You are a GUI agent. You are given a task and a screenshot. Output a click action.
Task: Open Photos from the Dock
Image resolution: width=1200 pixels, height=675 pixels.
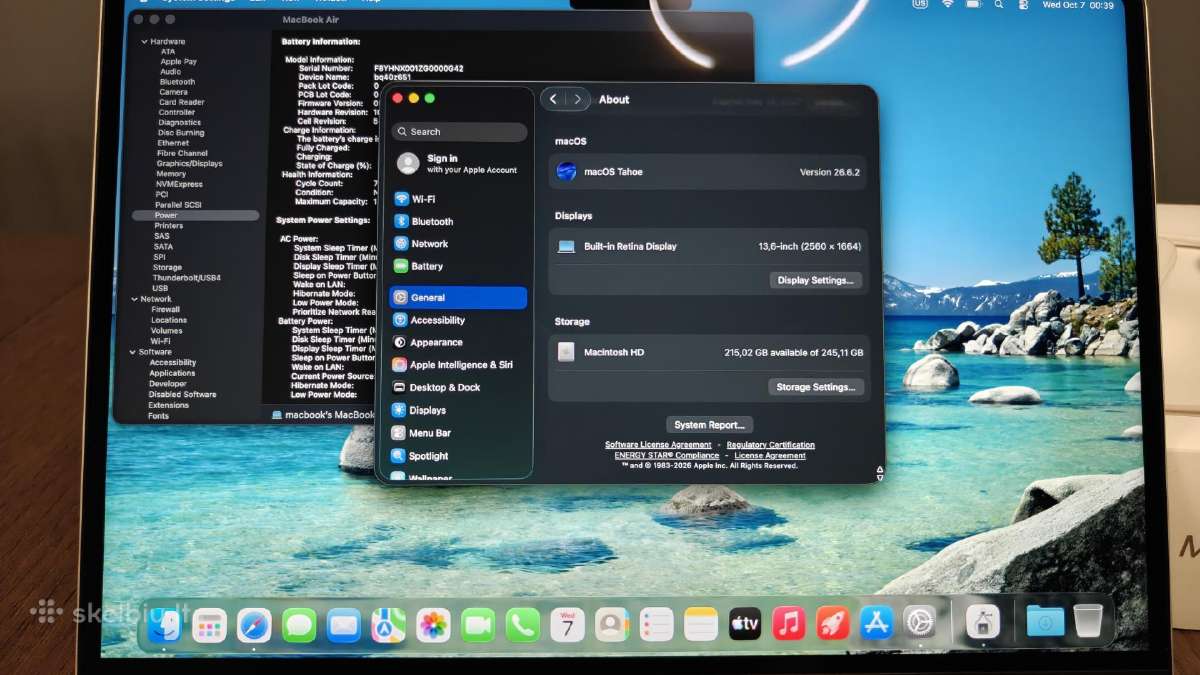tap(433, 626)
